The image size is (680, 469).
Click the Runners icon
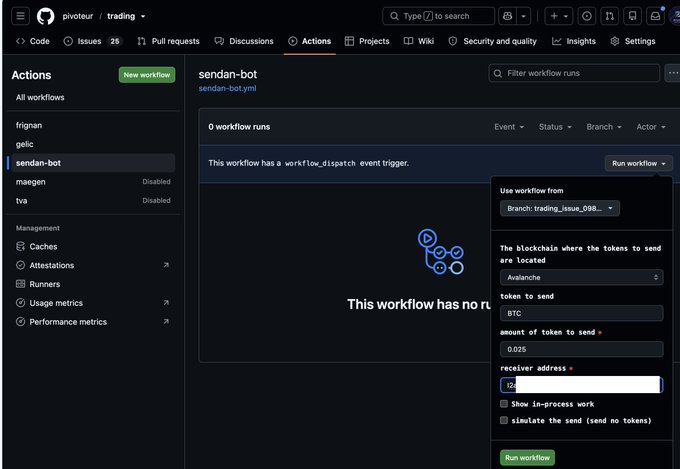(x=20, y=284)
